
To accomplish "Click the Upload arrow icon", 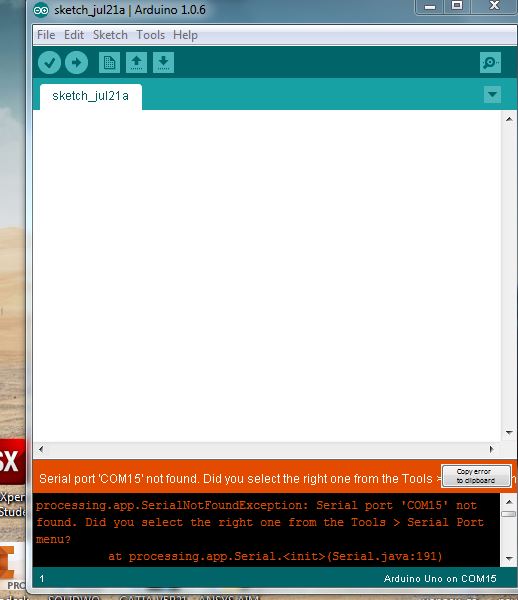I will tap(77, 62).
